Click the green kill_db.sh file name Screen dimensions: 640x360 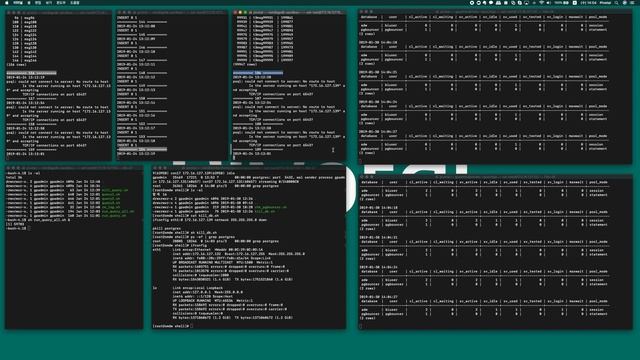[x=265, y=211]
